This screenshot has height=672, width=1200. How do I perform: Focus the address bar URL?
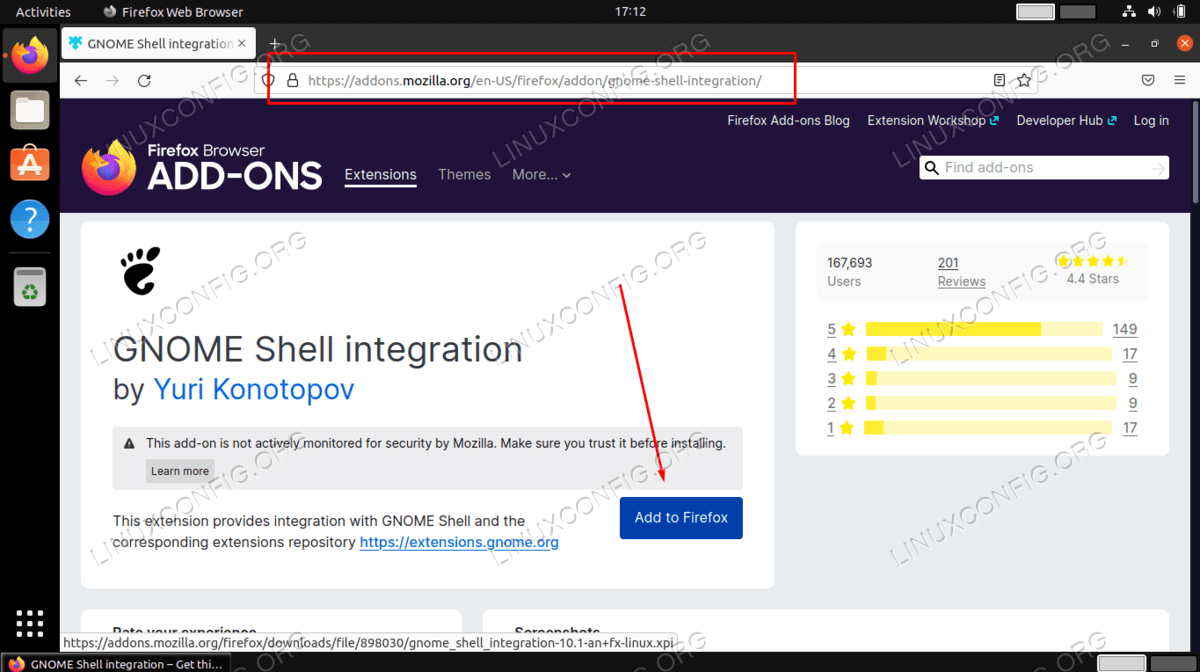[x=534, y=81]
